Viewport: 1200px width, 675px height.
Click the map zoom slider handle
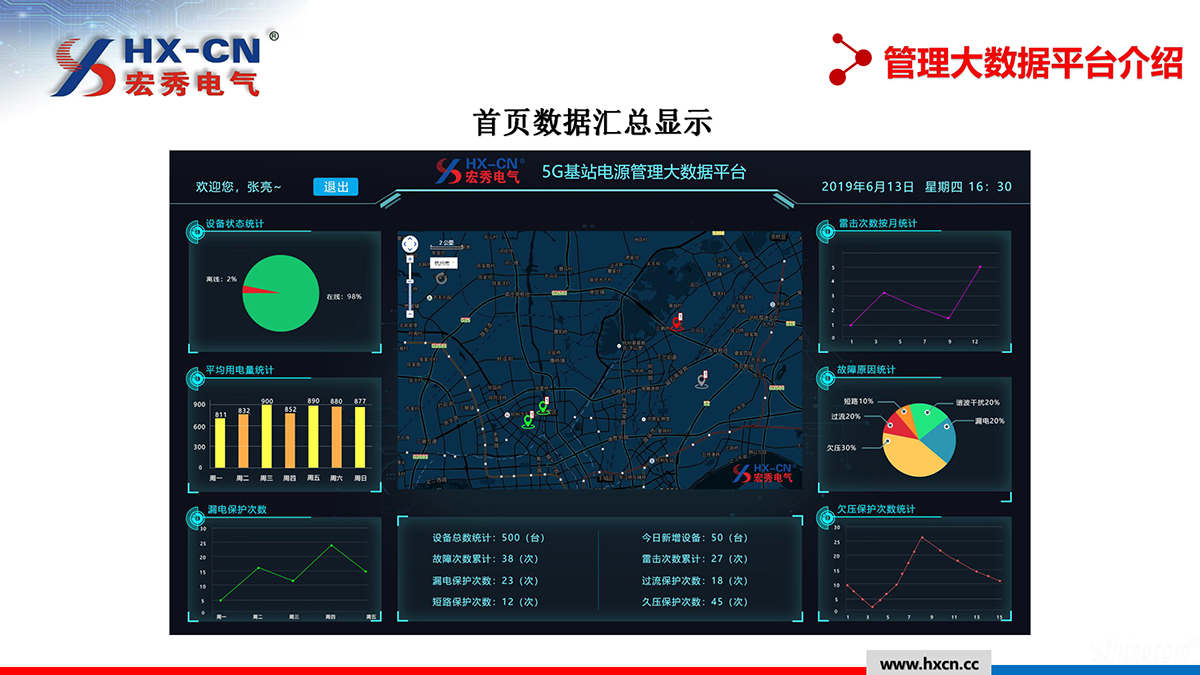click(410, 281)
